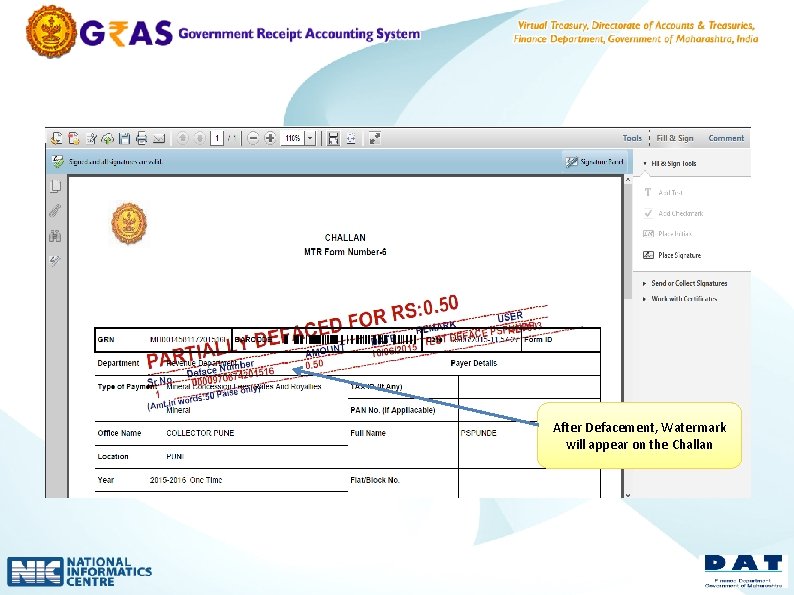This screenshot has height=595, width=794.
Task: Click the Add Checkmark tool
Action: point(673,213)
